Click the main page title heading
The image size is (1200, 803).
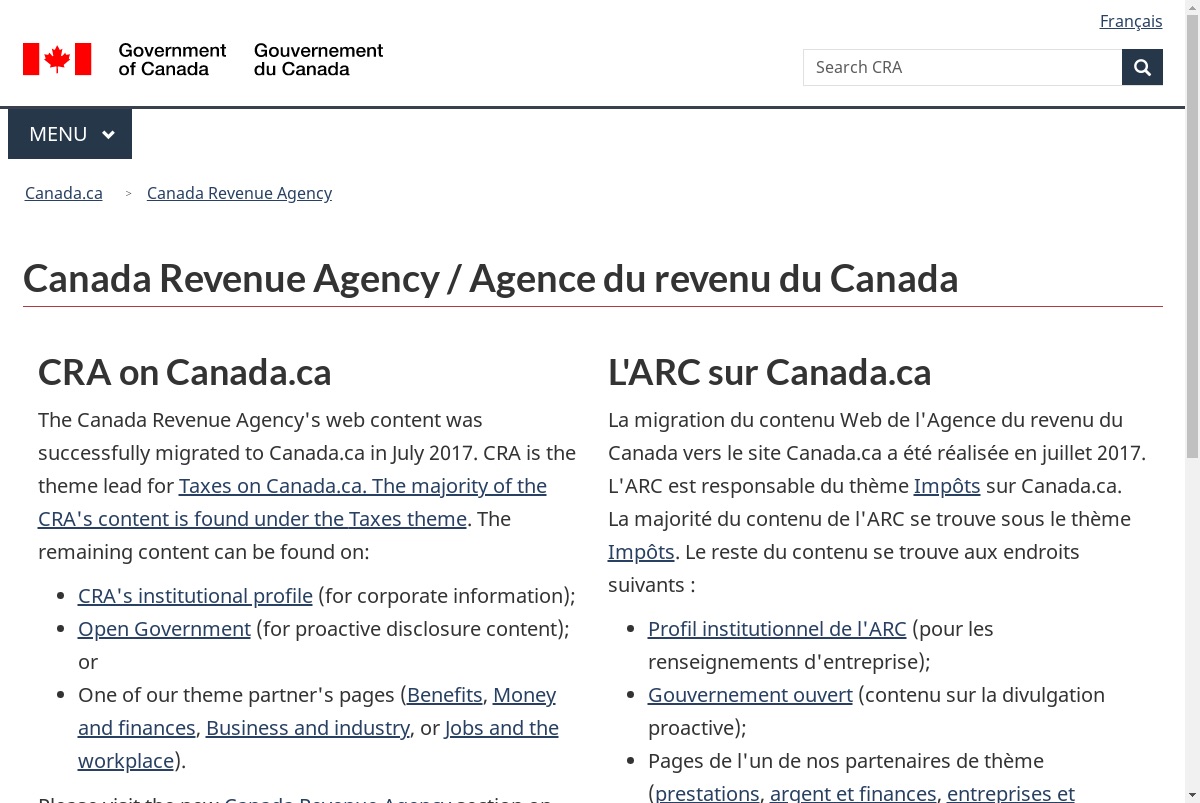[x=490, y=278]
